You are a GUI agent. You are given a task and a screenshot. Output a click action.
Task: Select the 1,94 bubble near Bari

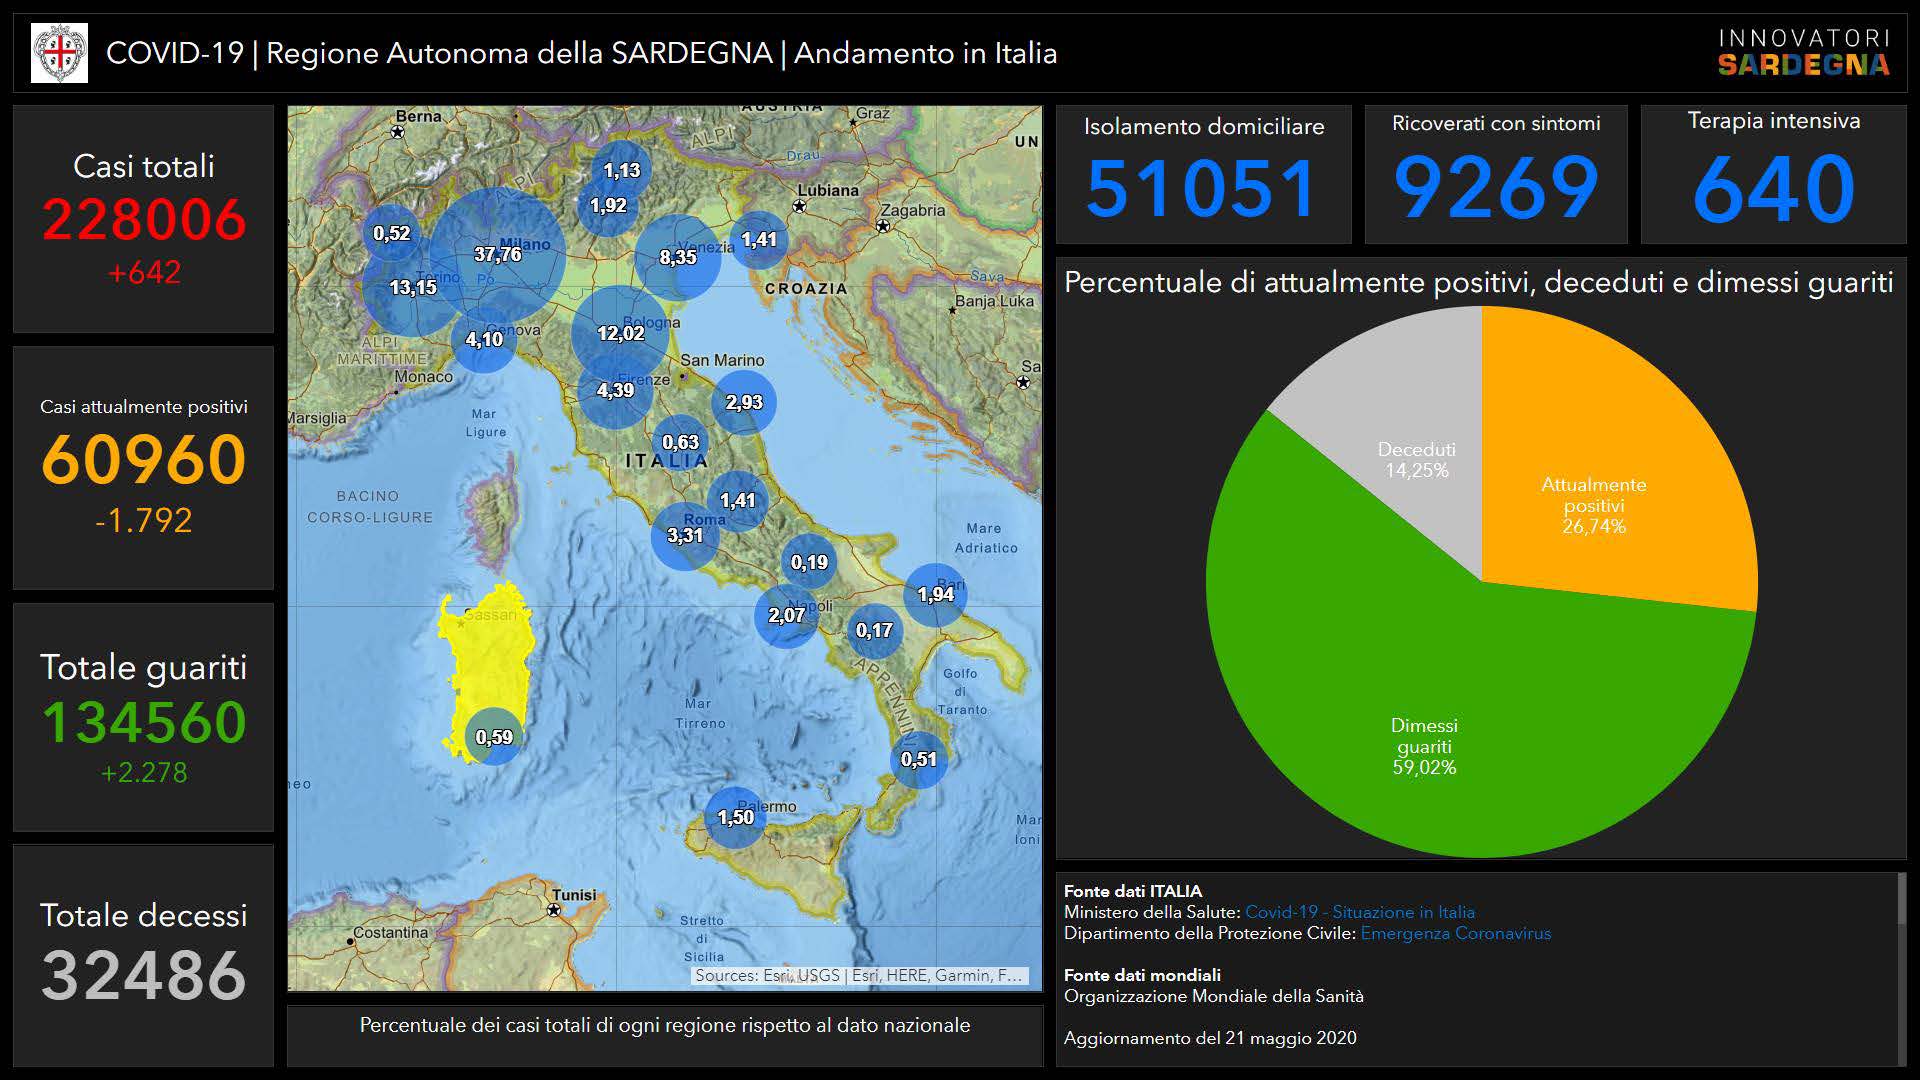(935, 595)
